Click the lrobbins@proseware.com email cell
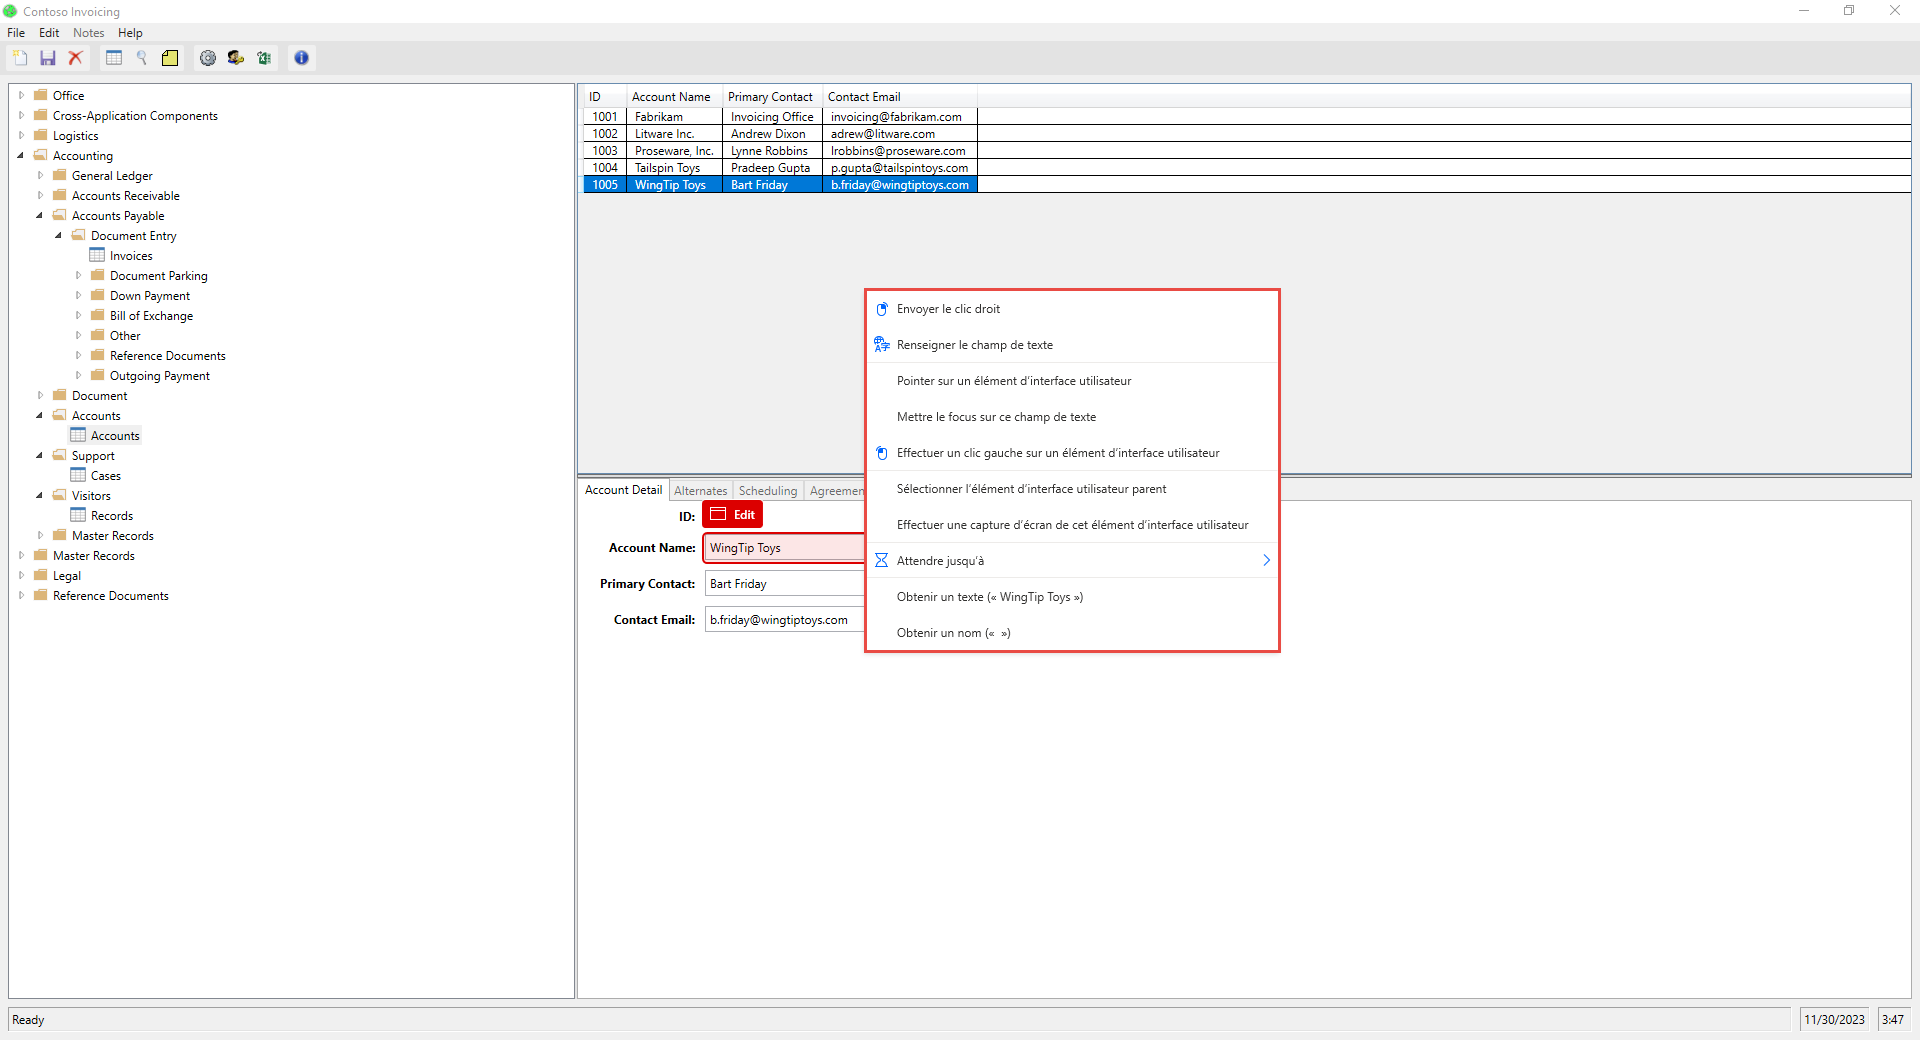Screen dimensions: 1920x1040 [x=898, y=151]
